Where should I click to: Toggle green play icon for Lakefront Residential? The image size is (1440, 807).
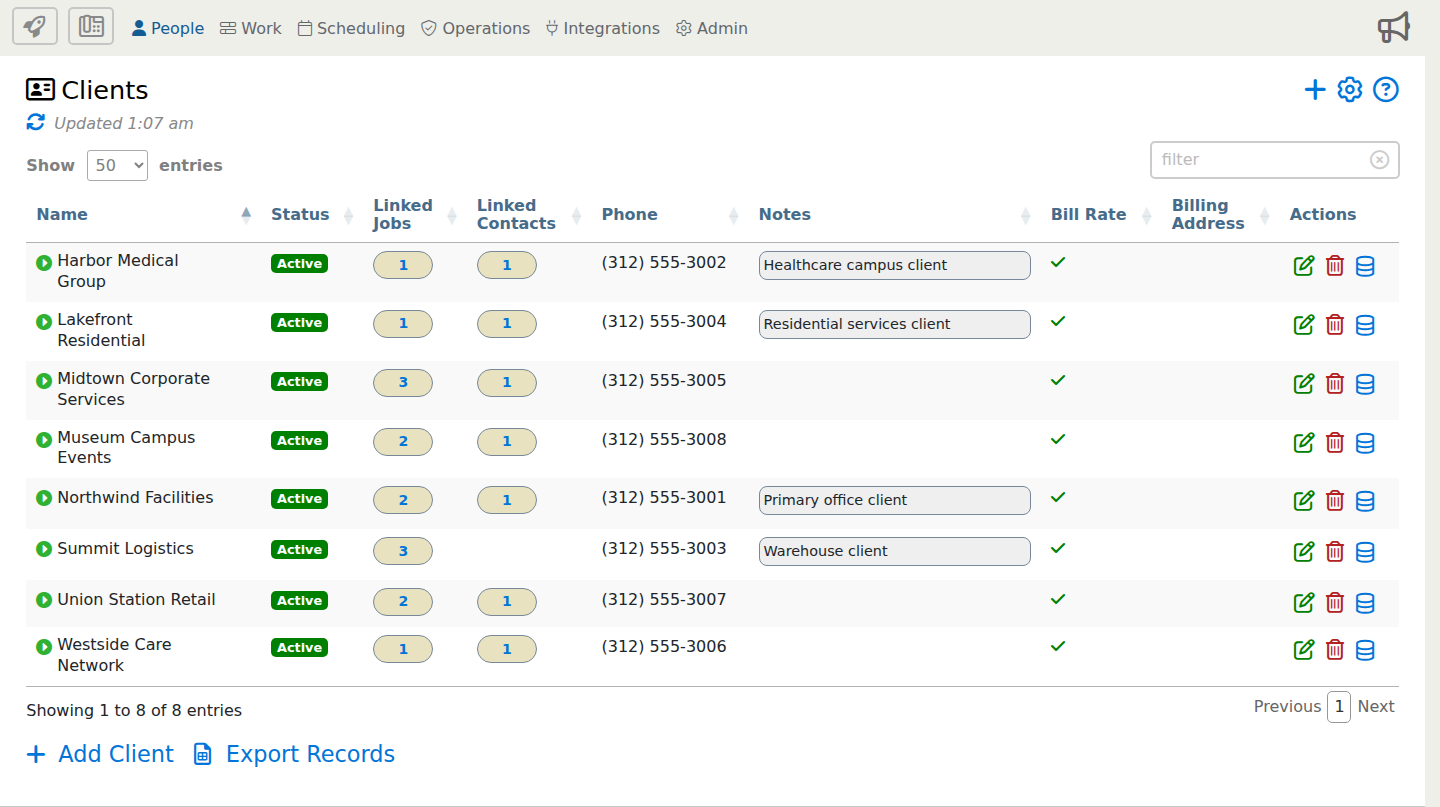click(44, 322)
